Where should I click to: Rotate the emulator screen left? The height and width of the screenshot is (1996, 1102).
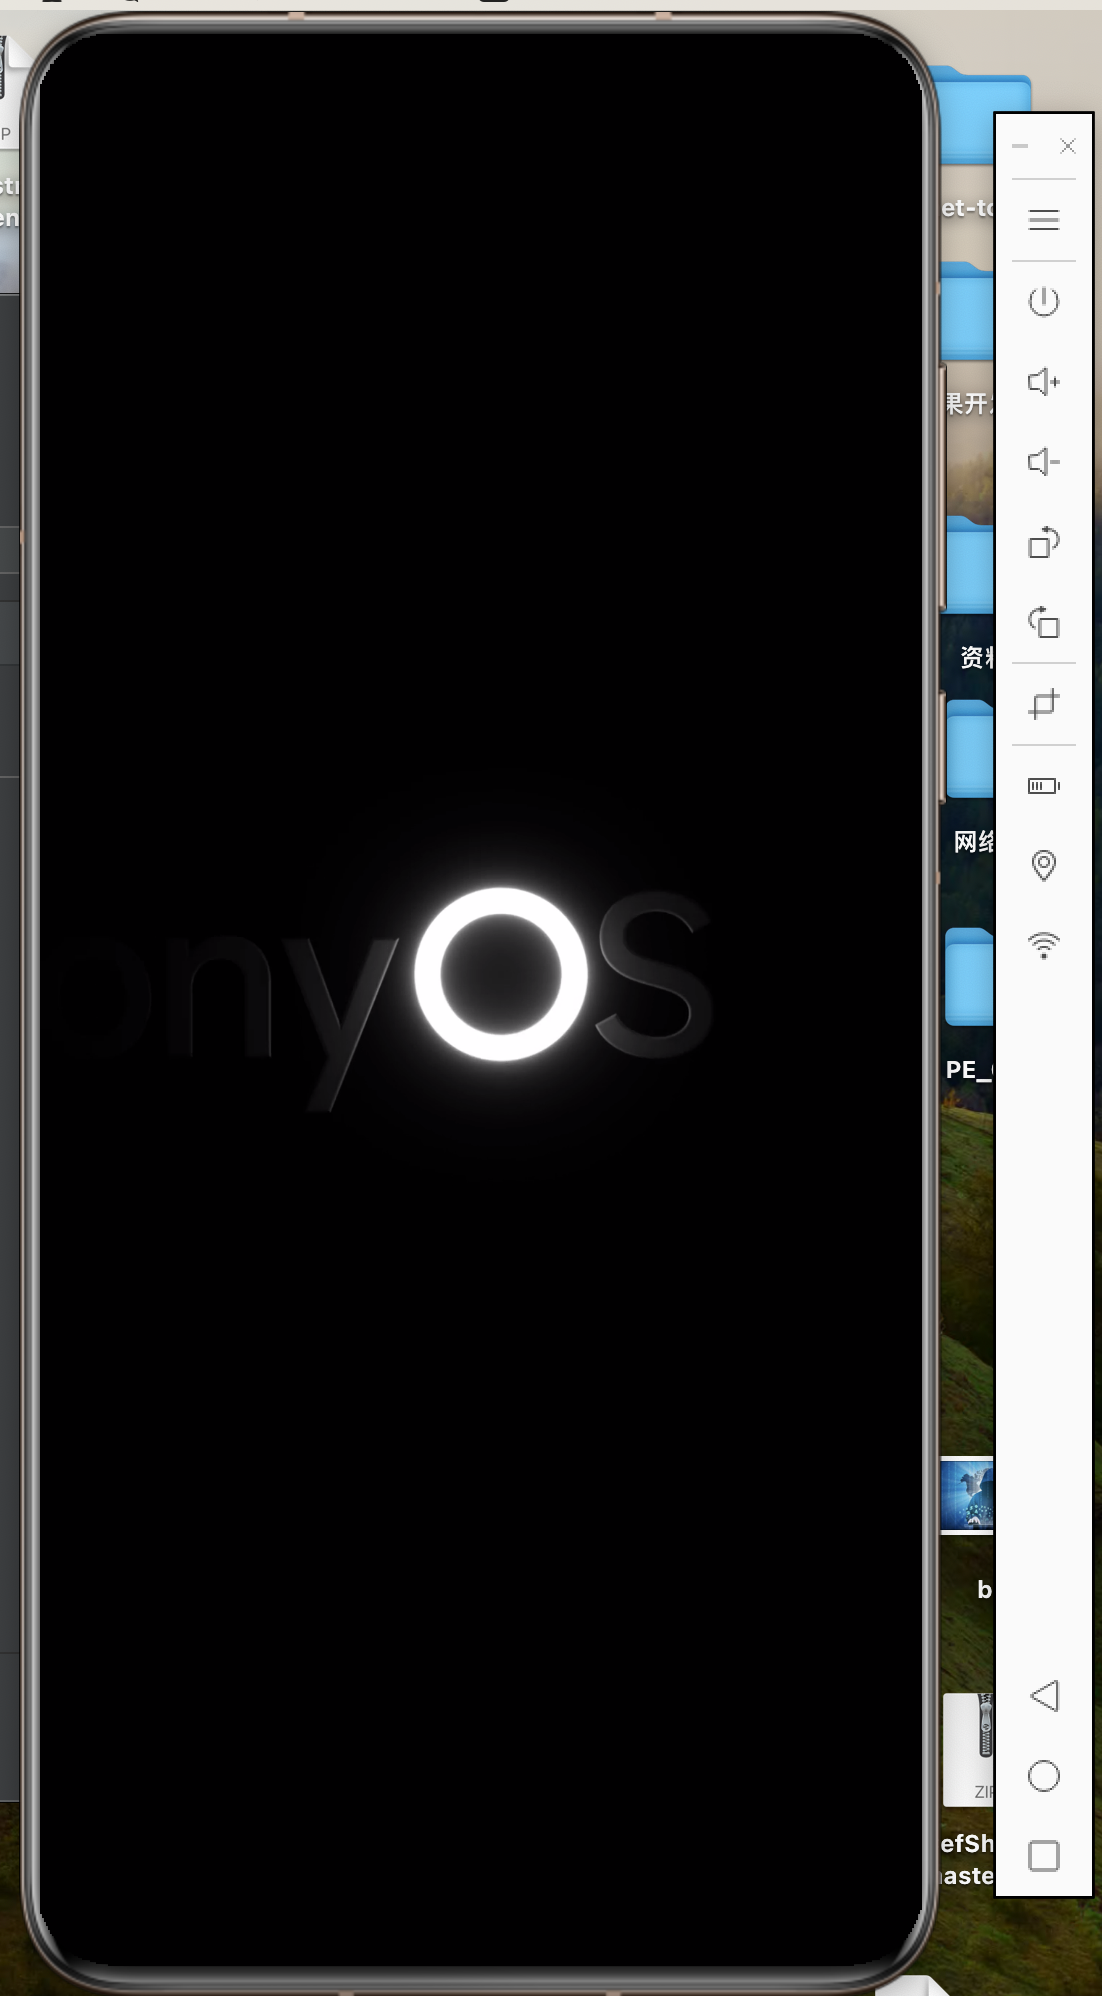click(x=1043, y=622)
